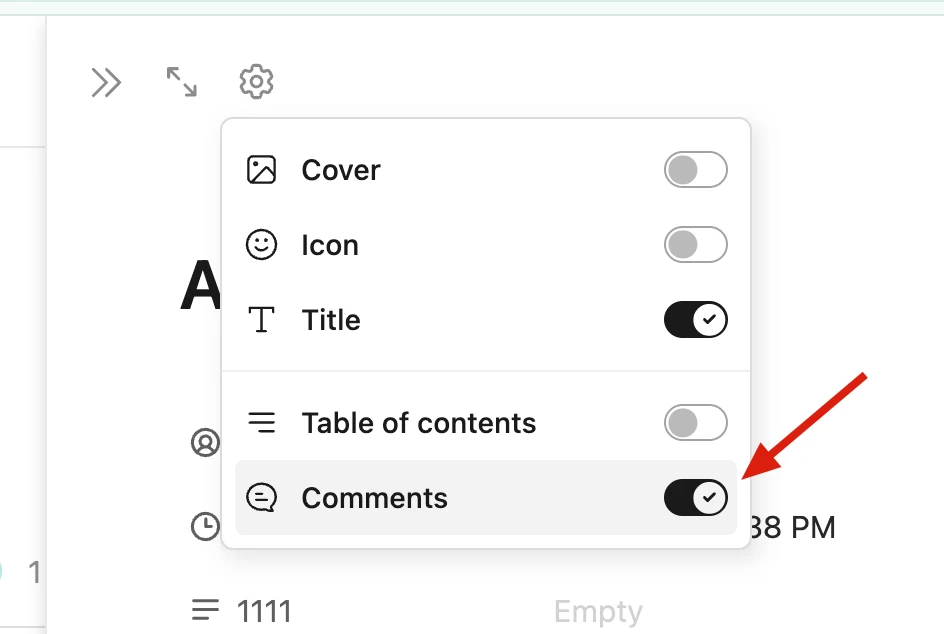Turn on the Icon toggle
The width and height of the screenshot is (944, 634).
[x=695, y=244]
